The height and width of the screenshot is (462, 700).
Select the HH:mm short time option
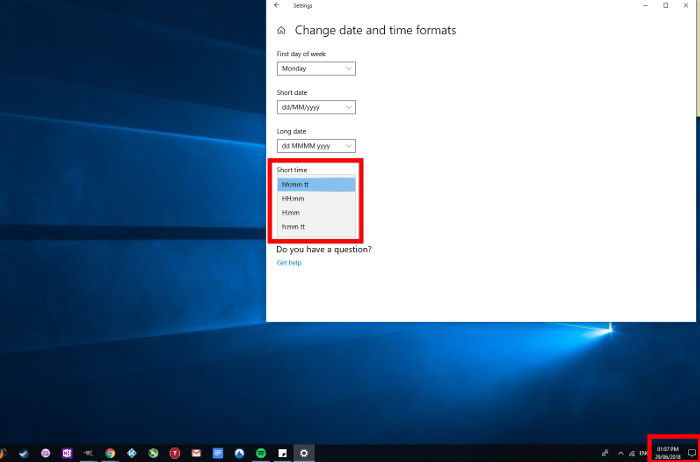pyautogui.click(x=316, y=199)
